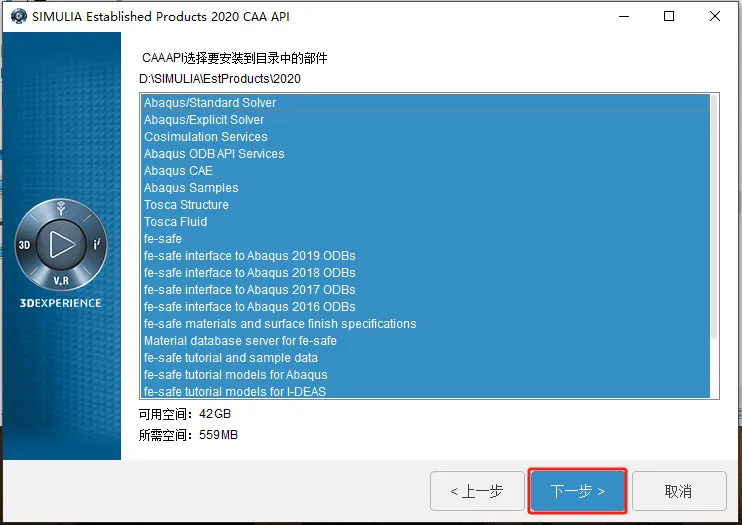Click the 3D quadrant of compass
This screenshot has height=525, width=742.
(x=24, y=245)
